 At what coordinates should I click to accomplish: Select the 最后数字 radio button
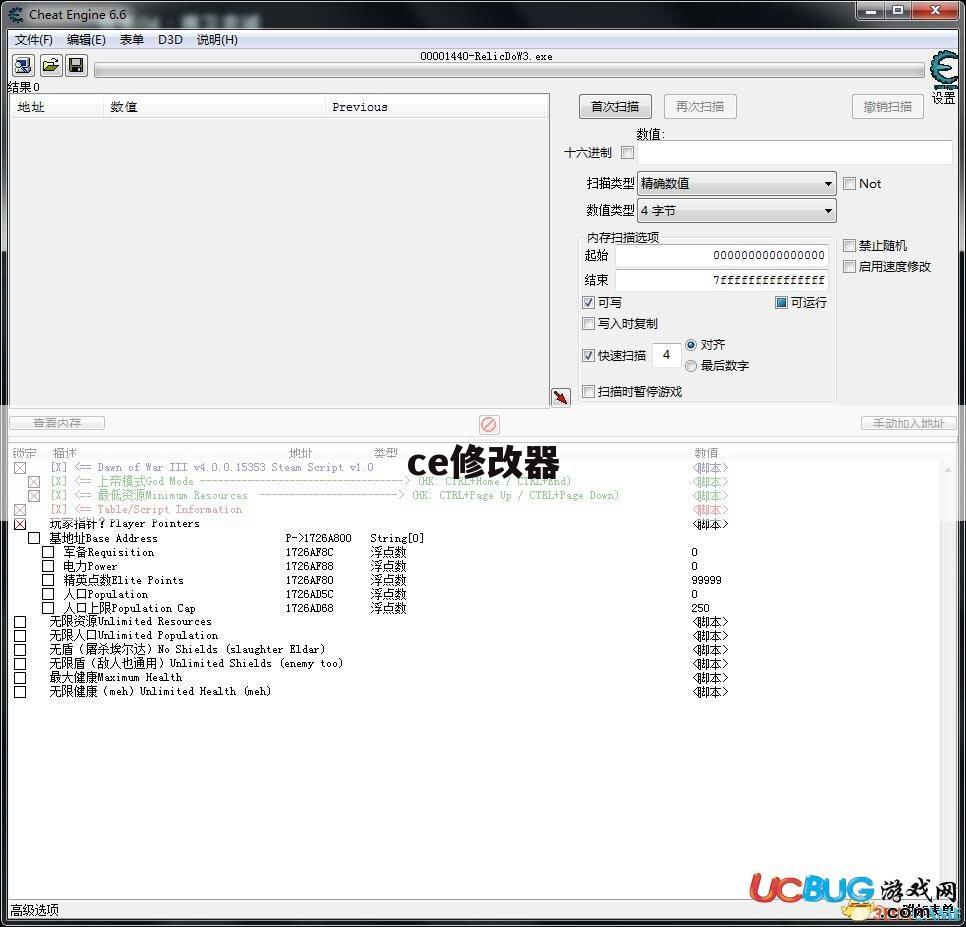tap(691, 366)
